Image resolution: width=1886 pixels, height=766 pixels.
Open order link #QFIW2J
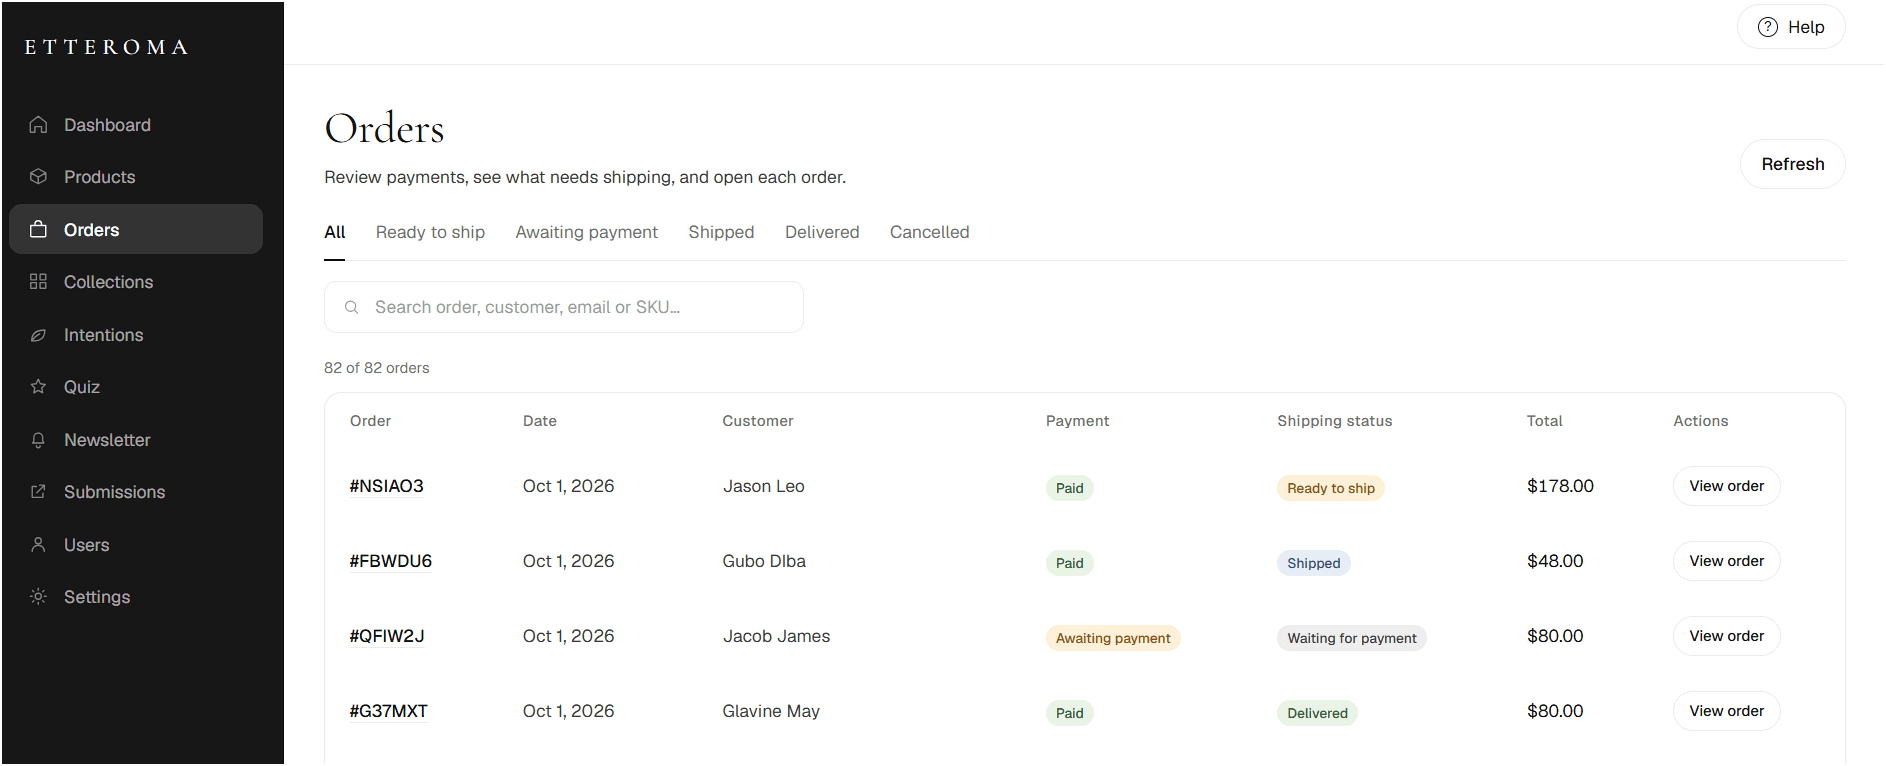(x=387, y=636)
